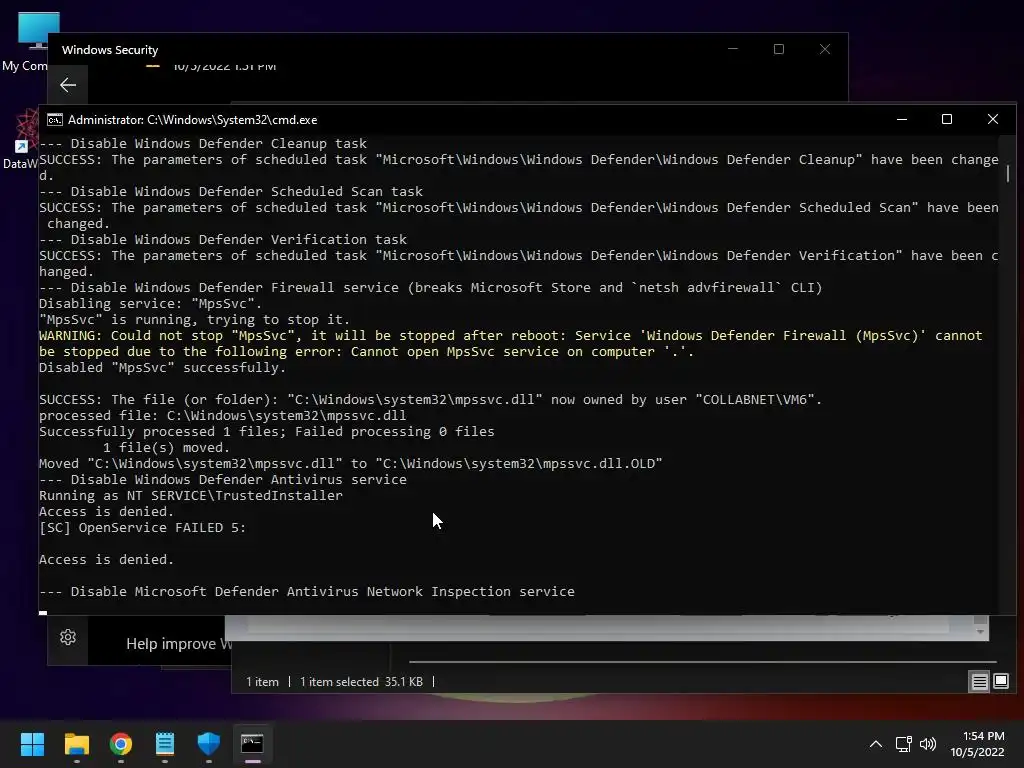The height and width of the screenshot is (768, 1024).
Task: Switch to cmd.exe taskbar icon
Action: point(252,744)
